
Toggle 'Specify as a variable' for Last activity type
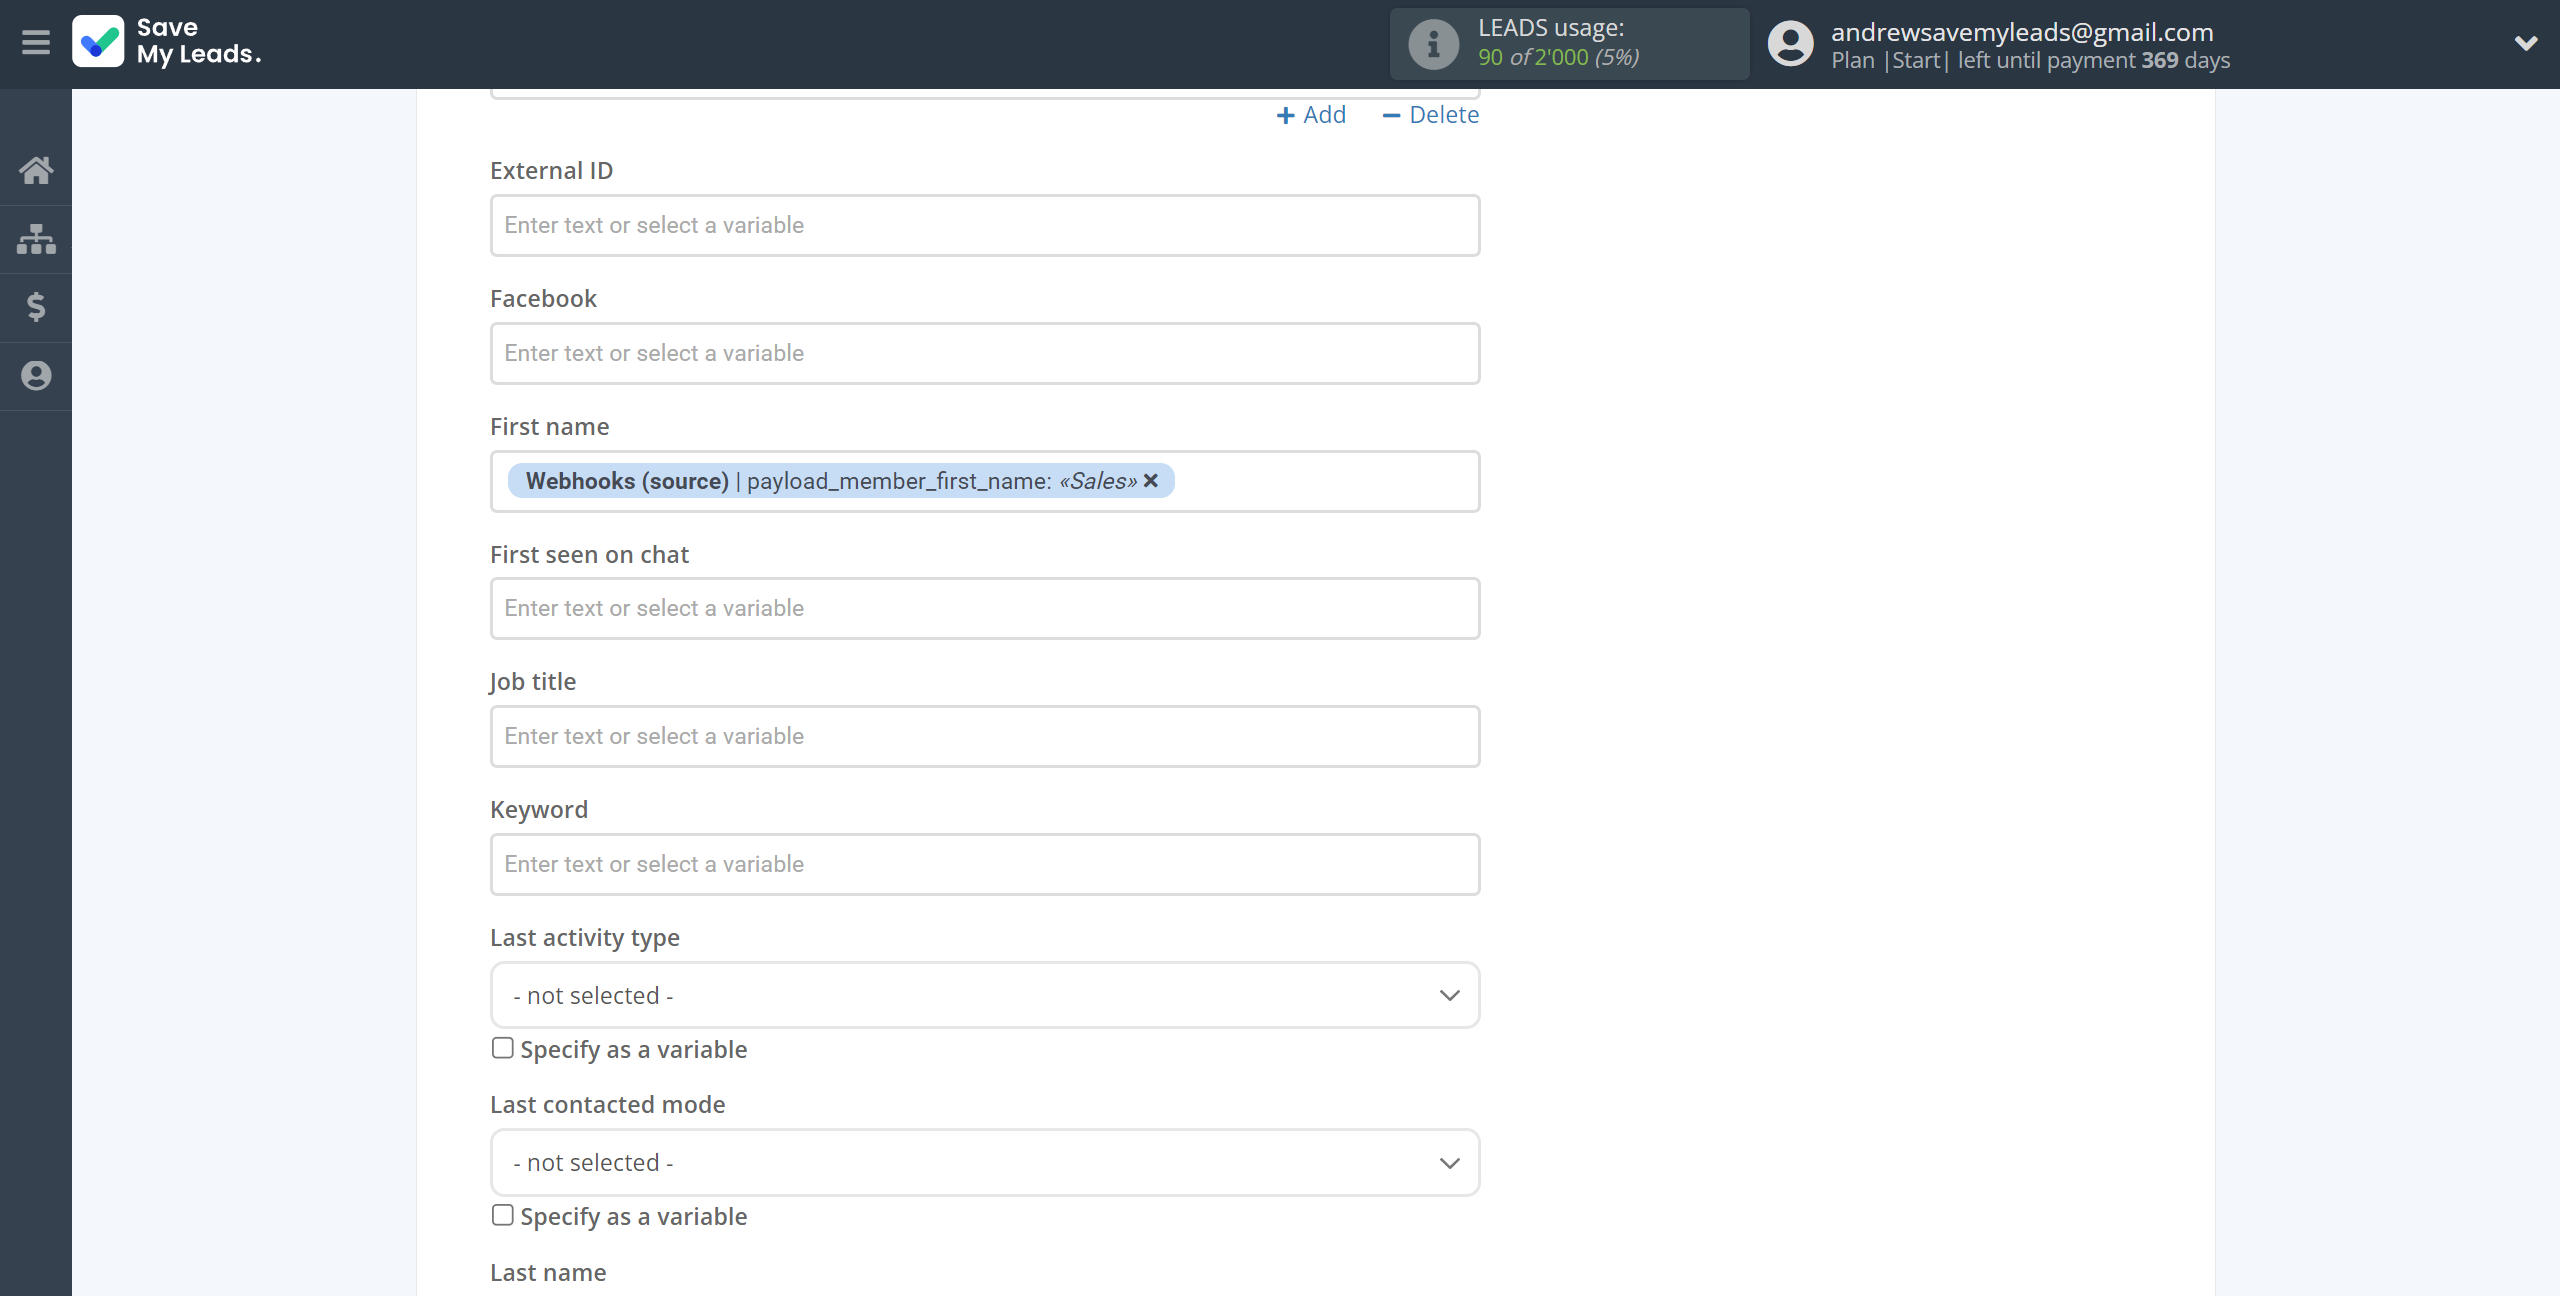[501, 1048]
